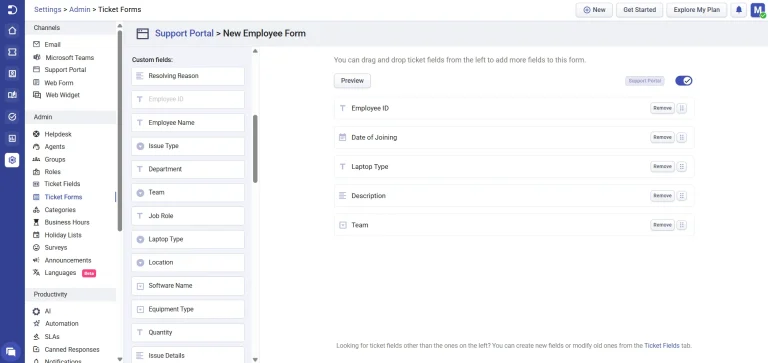Click the Software Name field icon
This screenshot has width=768, height=363.
point(140,286)
